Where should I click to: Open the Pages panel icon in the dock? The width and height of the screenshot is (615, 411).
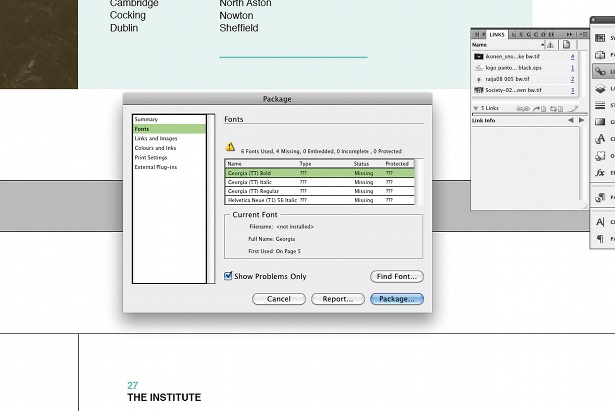[x=600, y=55]
